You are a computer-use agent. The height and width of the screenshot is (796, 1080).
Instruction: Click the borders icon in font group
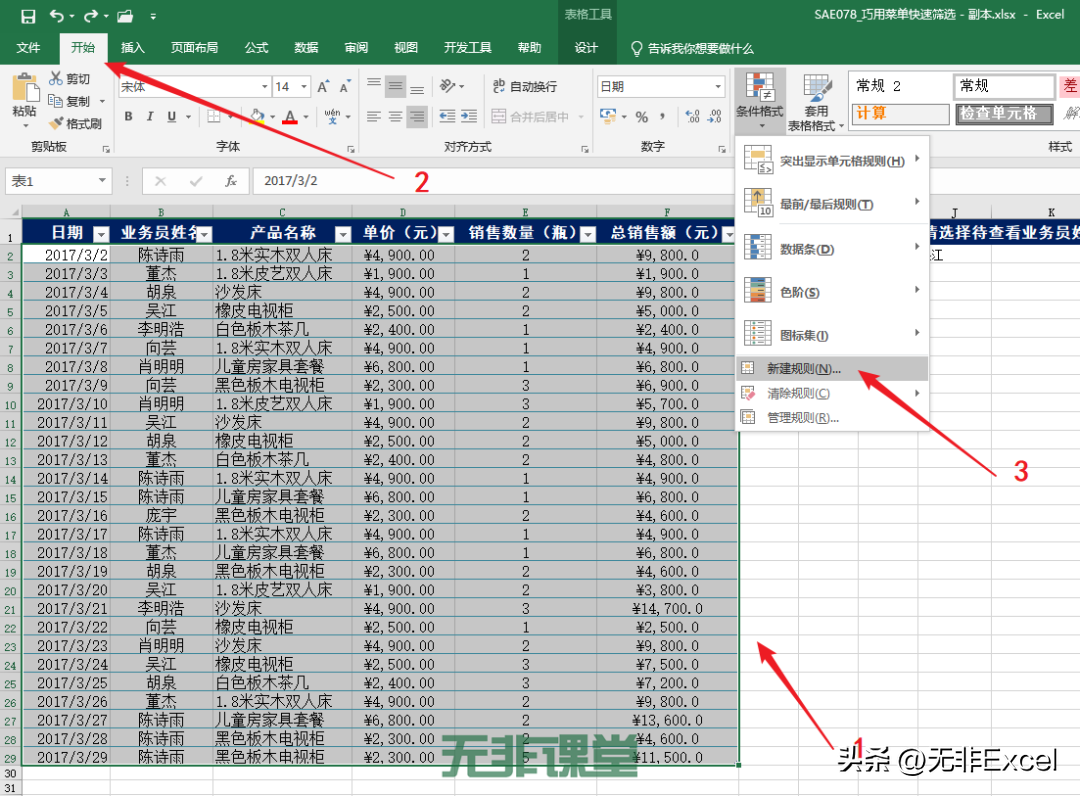point(214,116)
